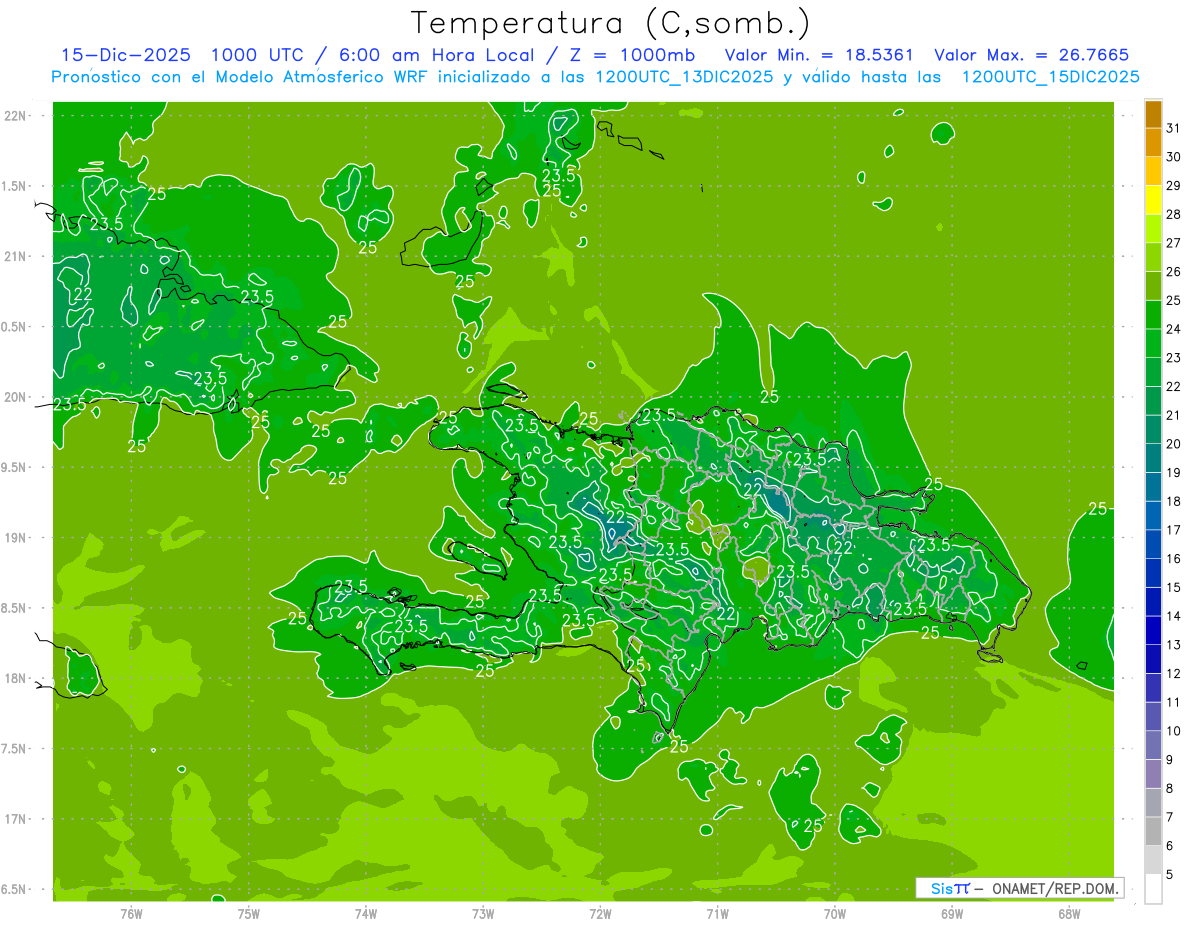Click the '22N' latitude axis label
Image resolution: width=1200 pixels, height=927 pixels.
(x=16, y=116)
